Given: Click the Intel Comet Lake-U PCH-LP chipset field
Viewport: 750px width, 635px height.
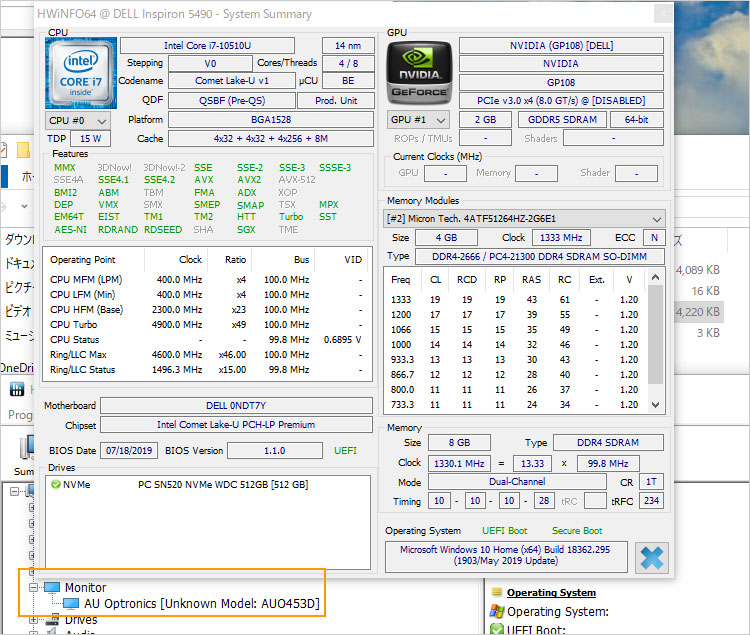Looking at the screenshot, I should pyautogui.click(x=236, y=425).
